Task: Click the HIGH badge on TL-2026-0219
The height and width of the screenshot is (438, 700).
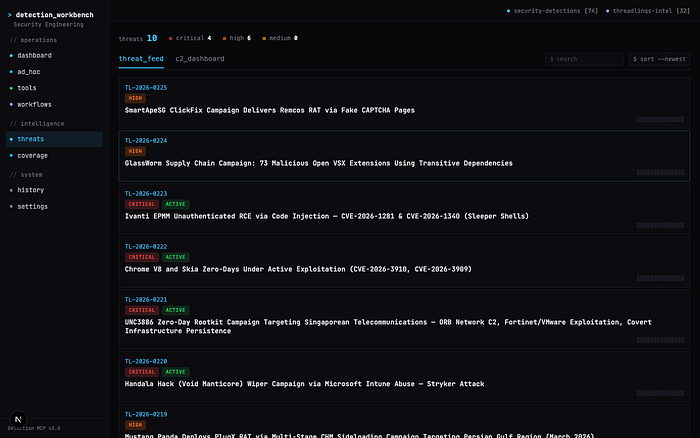Action: 135,425
